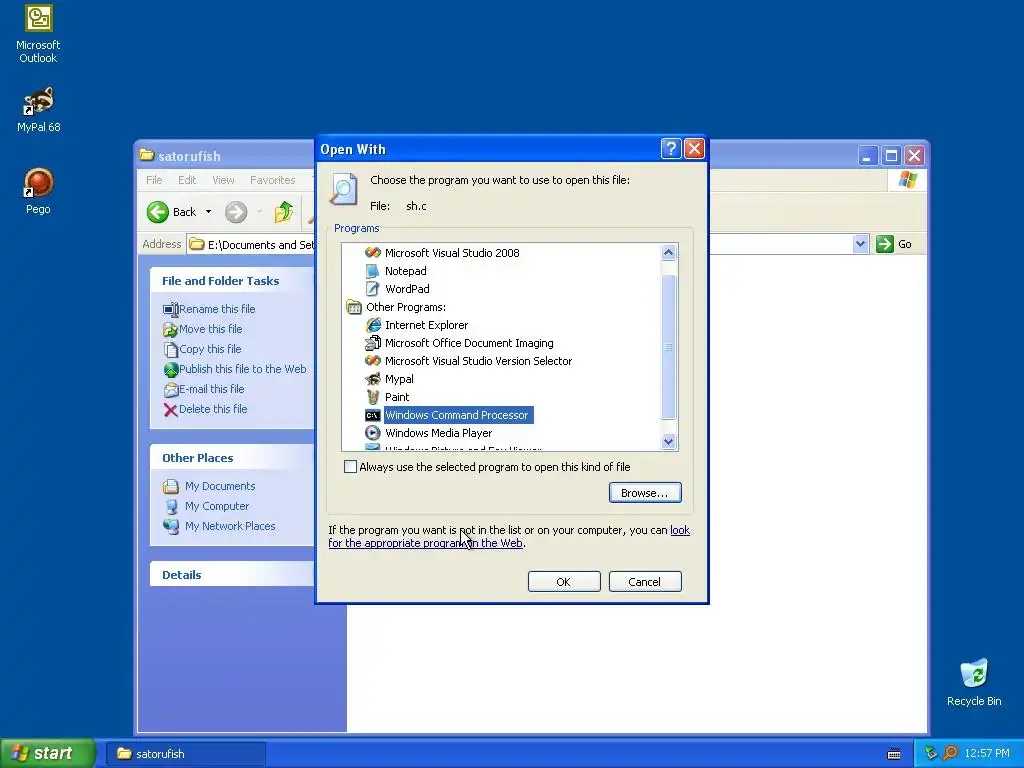Image resolution: width=1024 pixels, height=768 pixels.
Task: Click the Windows Command Processor icon
Action: (x=372, y=415)
